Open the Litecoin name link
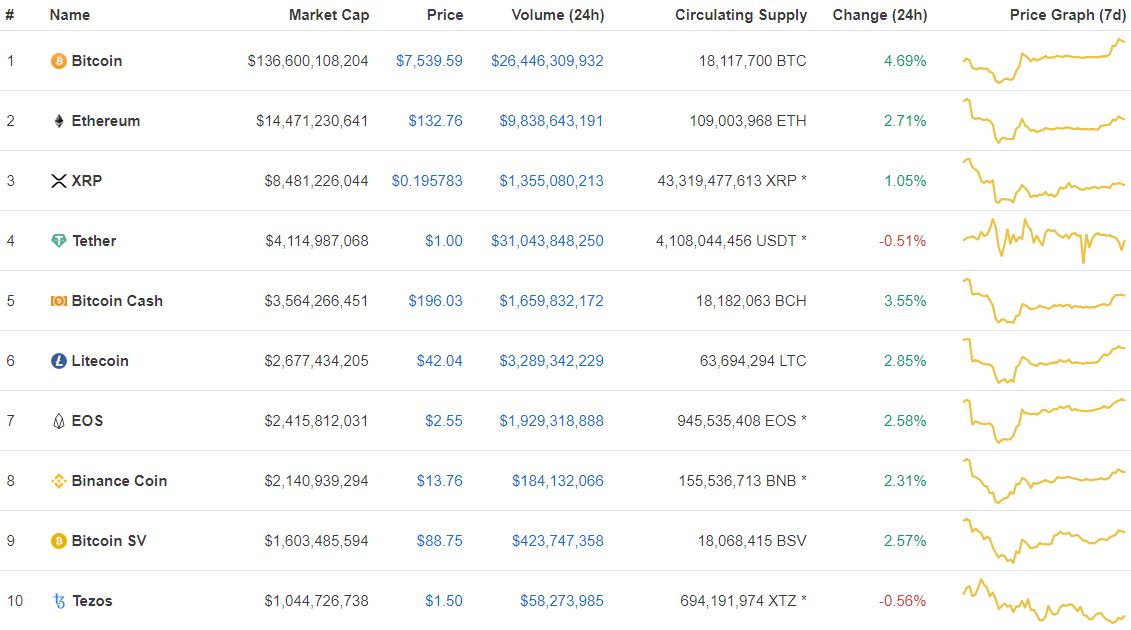This screenshot has height=630, width=1131. pyautogui.click(x=100, y=360)
